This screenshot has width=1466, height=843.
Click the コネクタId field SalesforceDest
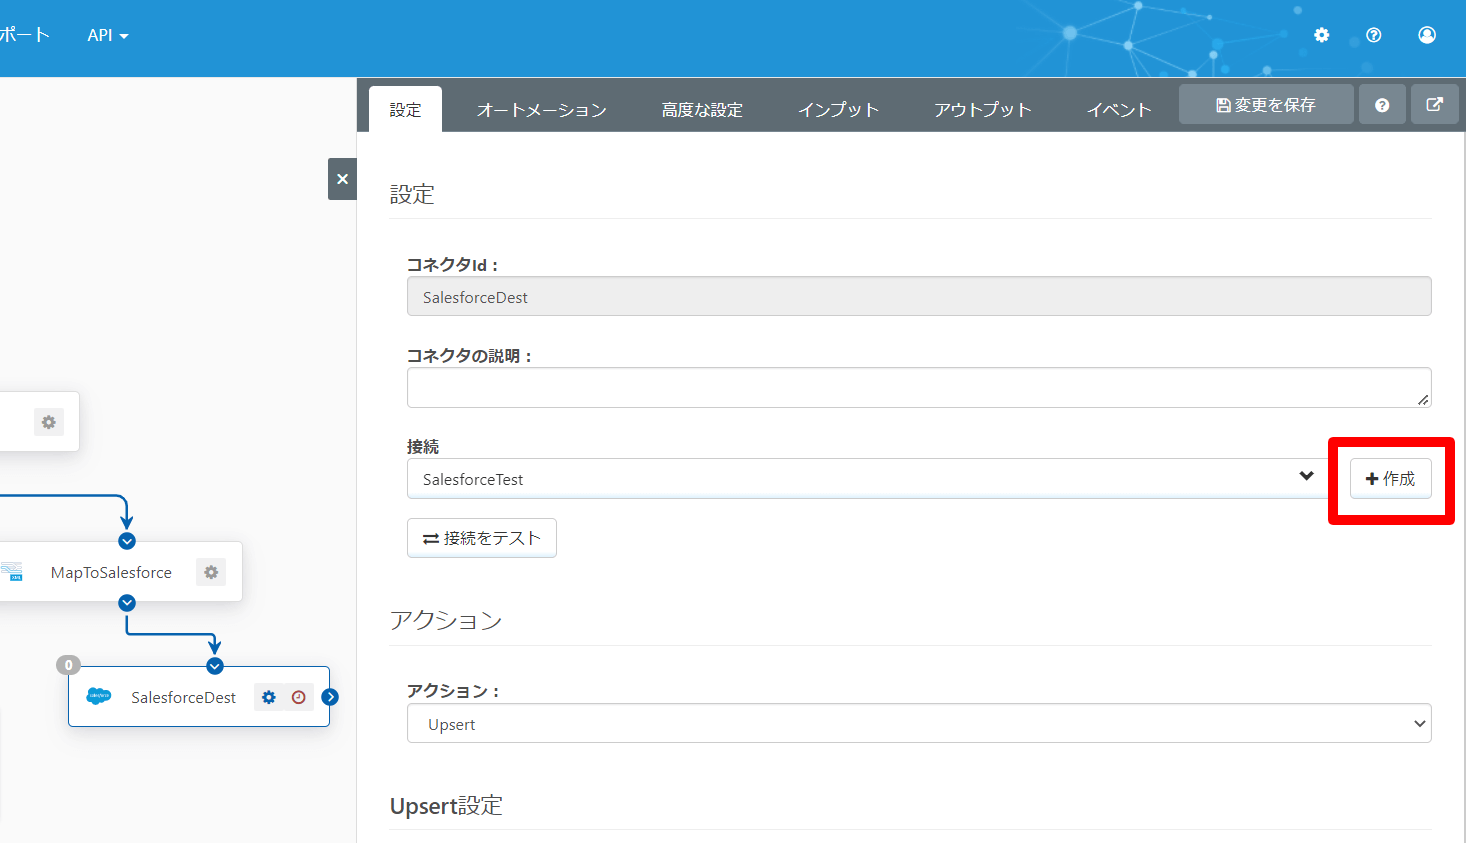pos(919,296)
